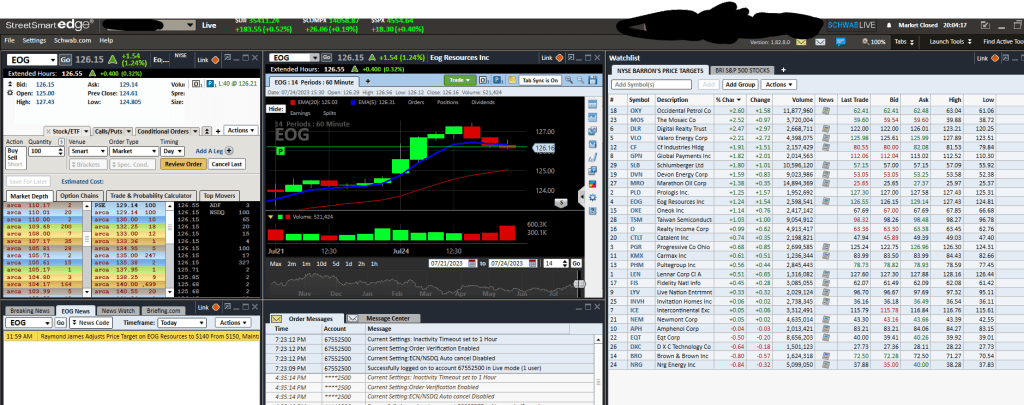Select Buy in the Action box
This screenshot has width=1024, height=405.
coord(13,150)
